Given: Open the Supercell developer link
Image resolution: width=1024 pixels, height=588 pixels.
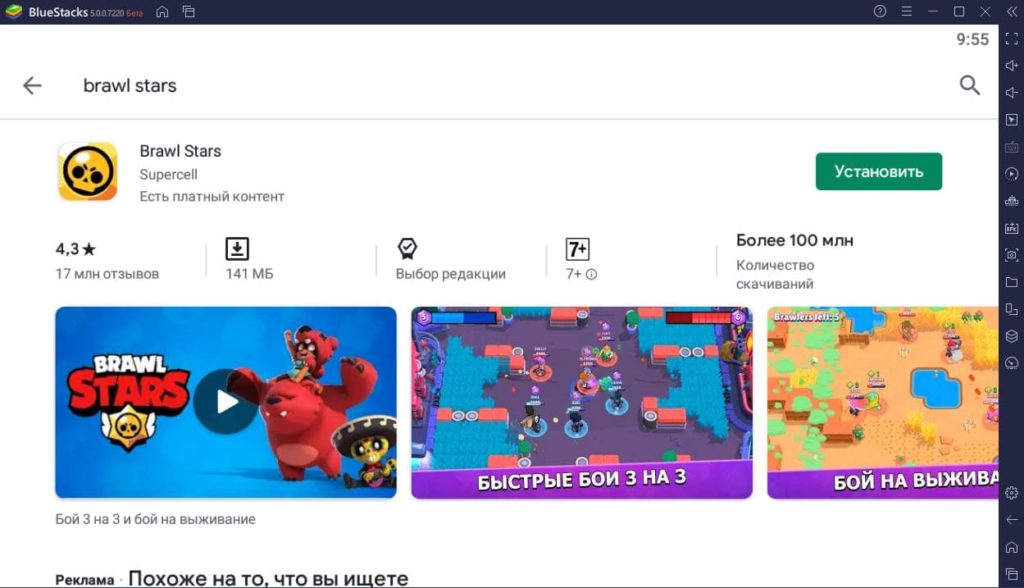Looking at the screenshot, I should pos(168,174).
